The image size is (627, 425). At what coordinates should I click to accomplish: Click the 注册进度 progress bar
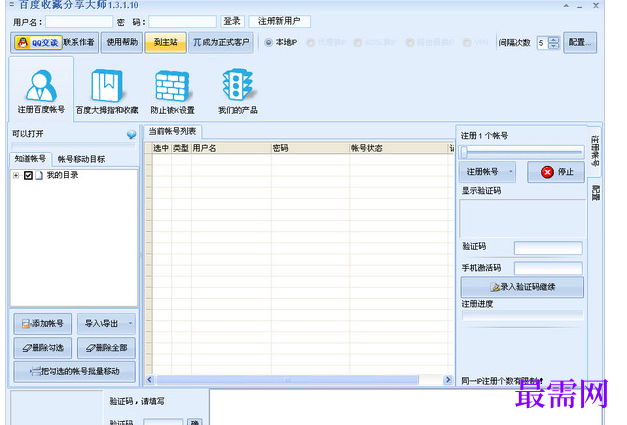(x=522, y=315)
